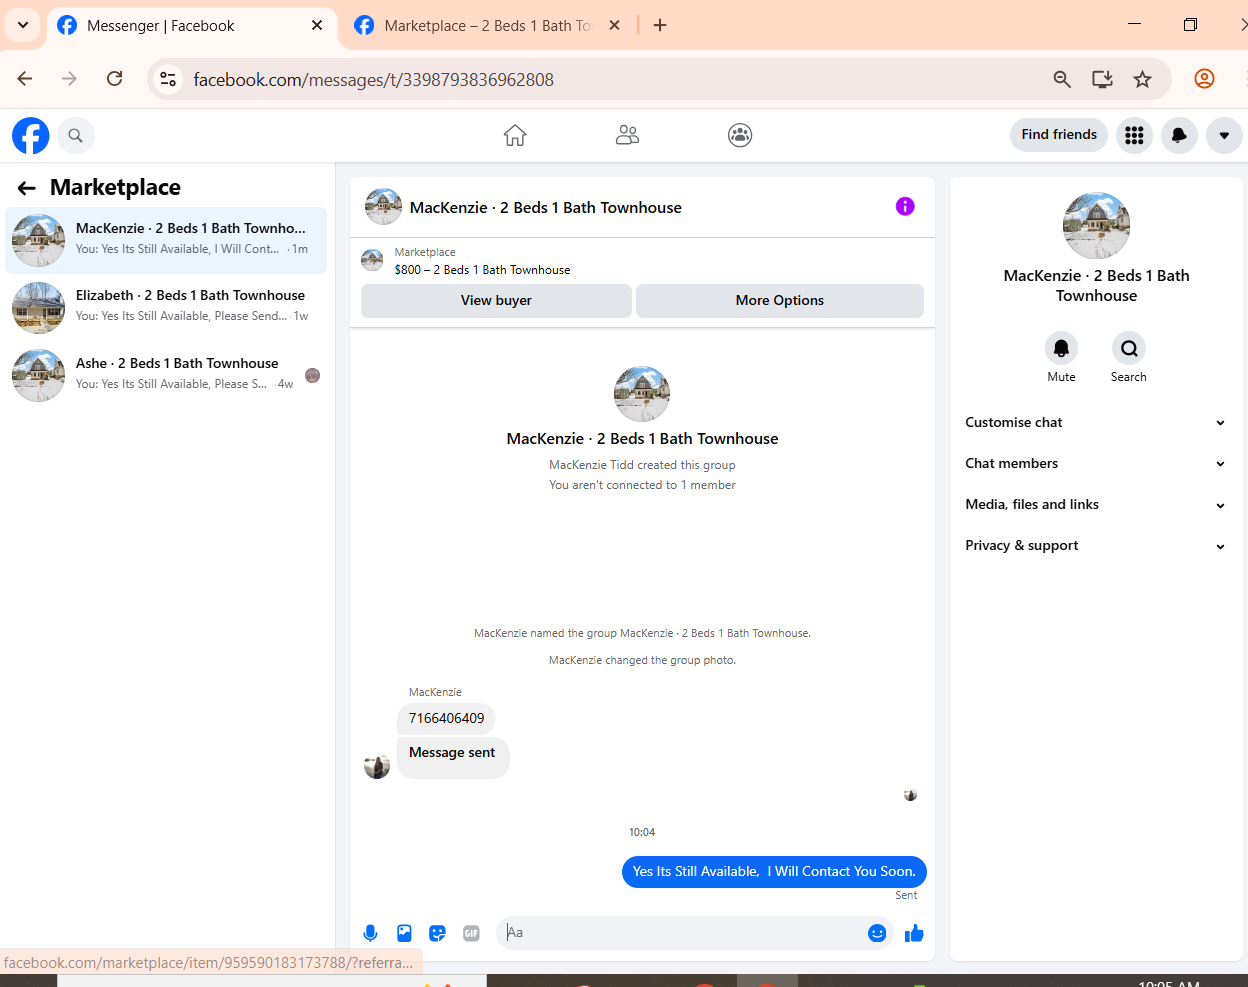
Task: Open the Groups icon in top navigation
Action: (740, 135)
